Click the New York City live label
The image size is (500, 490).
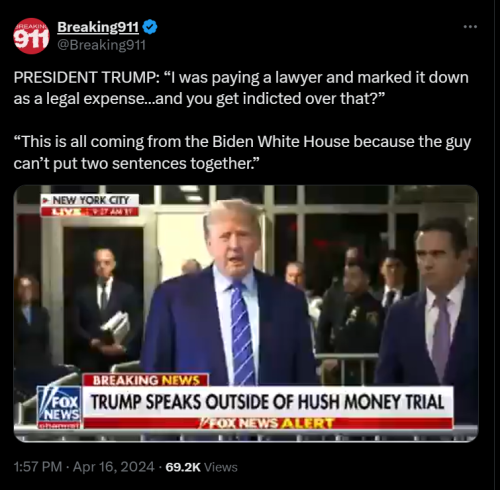[90, 200]
